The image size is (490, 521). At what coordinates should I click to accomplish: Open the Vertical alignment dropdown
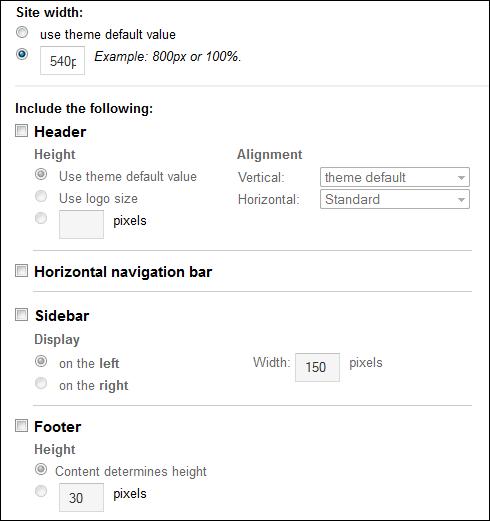[x=395, y=177]
